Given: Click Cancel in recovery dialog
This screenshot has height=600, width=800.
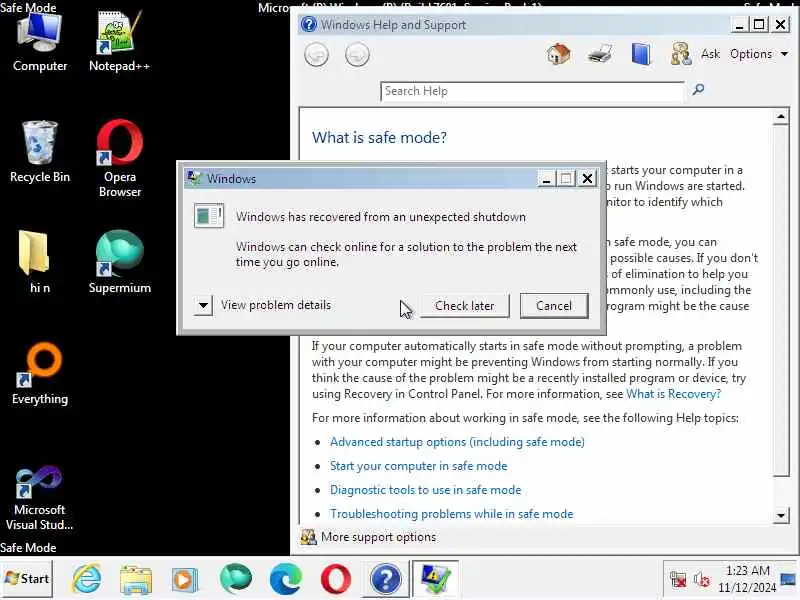Looking at the screenshot, I should point(554,306).
